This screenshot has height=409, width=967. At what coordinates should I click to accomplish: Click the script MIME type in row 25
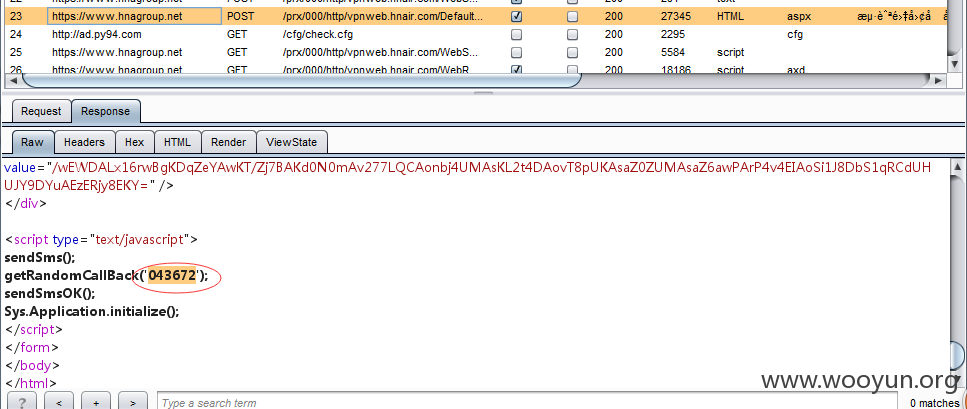730,52
